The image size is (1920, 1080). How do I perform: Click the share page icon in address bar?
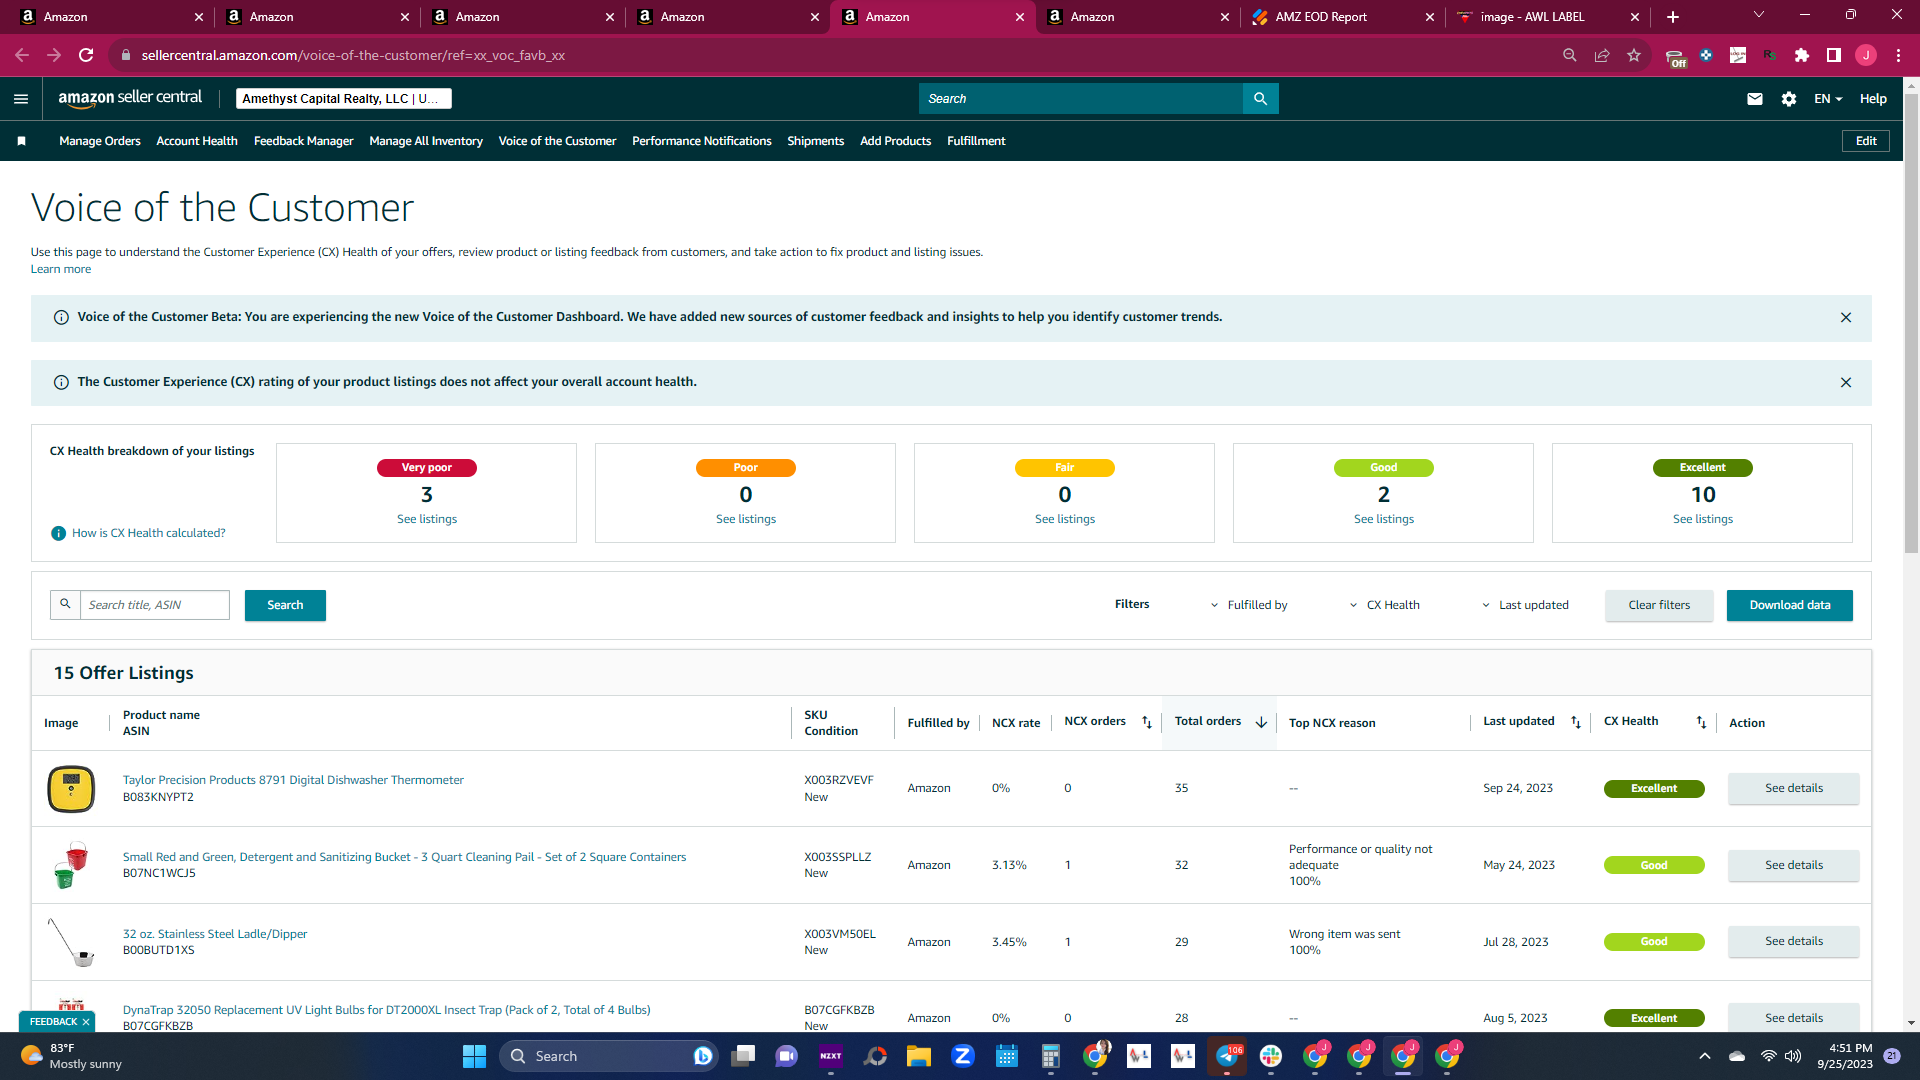pyautogui.click(x=1602, y=56)
